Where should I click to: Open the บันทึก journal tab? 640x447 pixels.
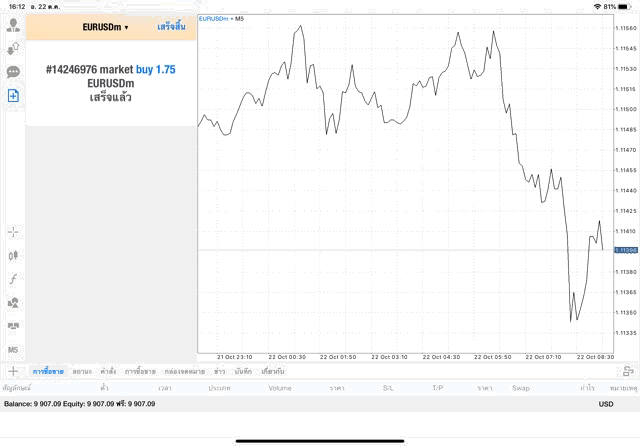pyautogui.click(x=242, y=371)
